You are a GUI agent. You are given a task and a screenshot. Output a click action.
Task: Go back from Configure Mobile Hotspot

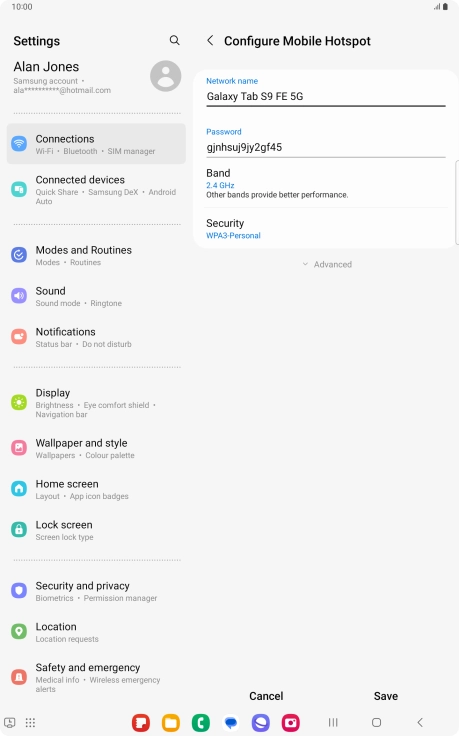(210, 40)
